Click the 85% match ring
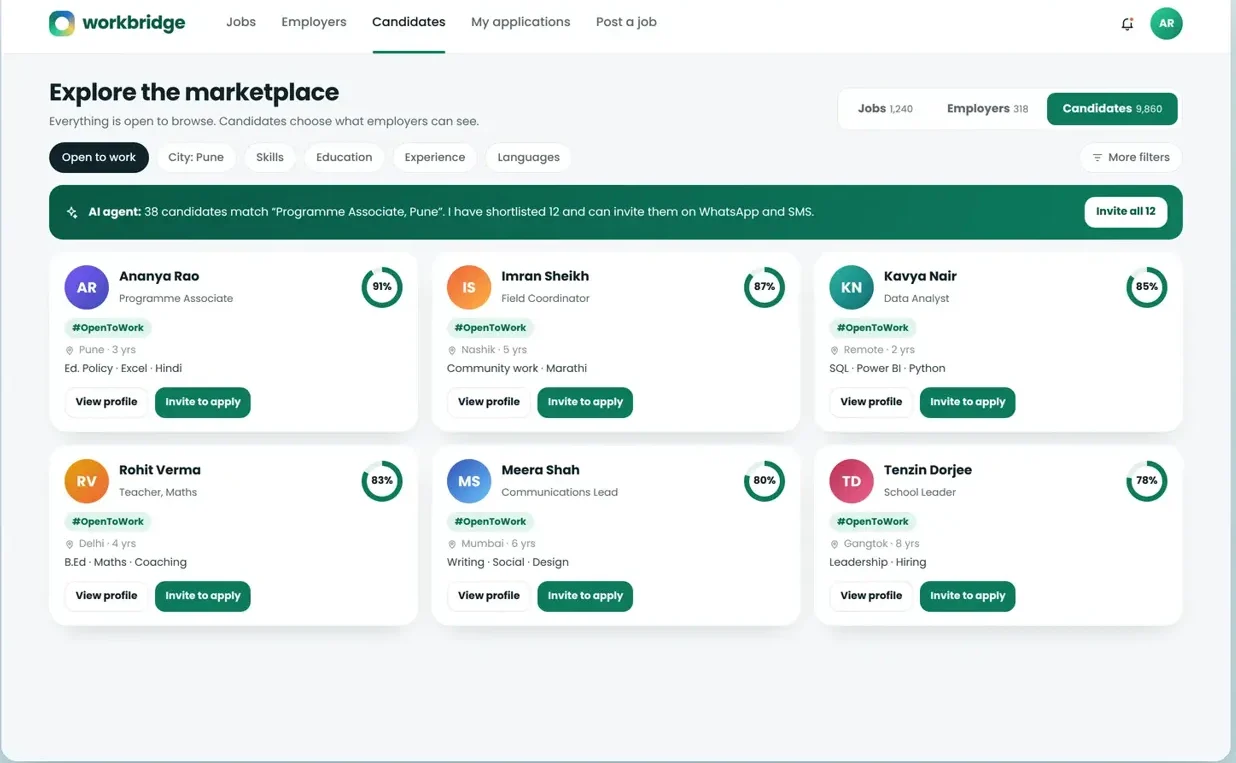Viewport: 1236px width, 763px height. coord(1146,287)
